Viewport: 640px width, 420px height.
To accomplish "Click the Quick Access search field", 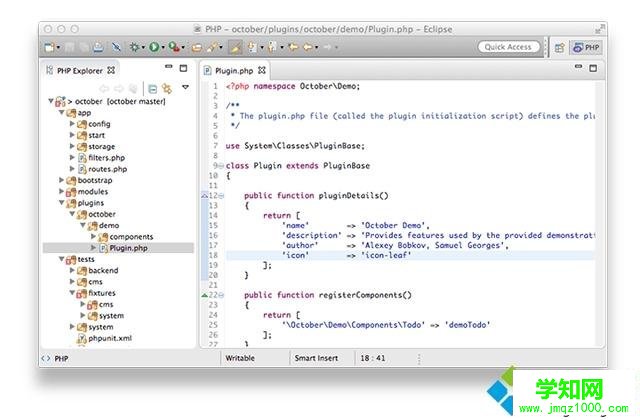I will point(509,47).
